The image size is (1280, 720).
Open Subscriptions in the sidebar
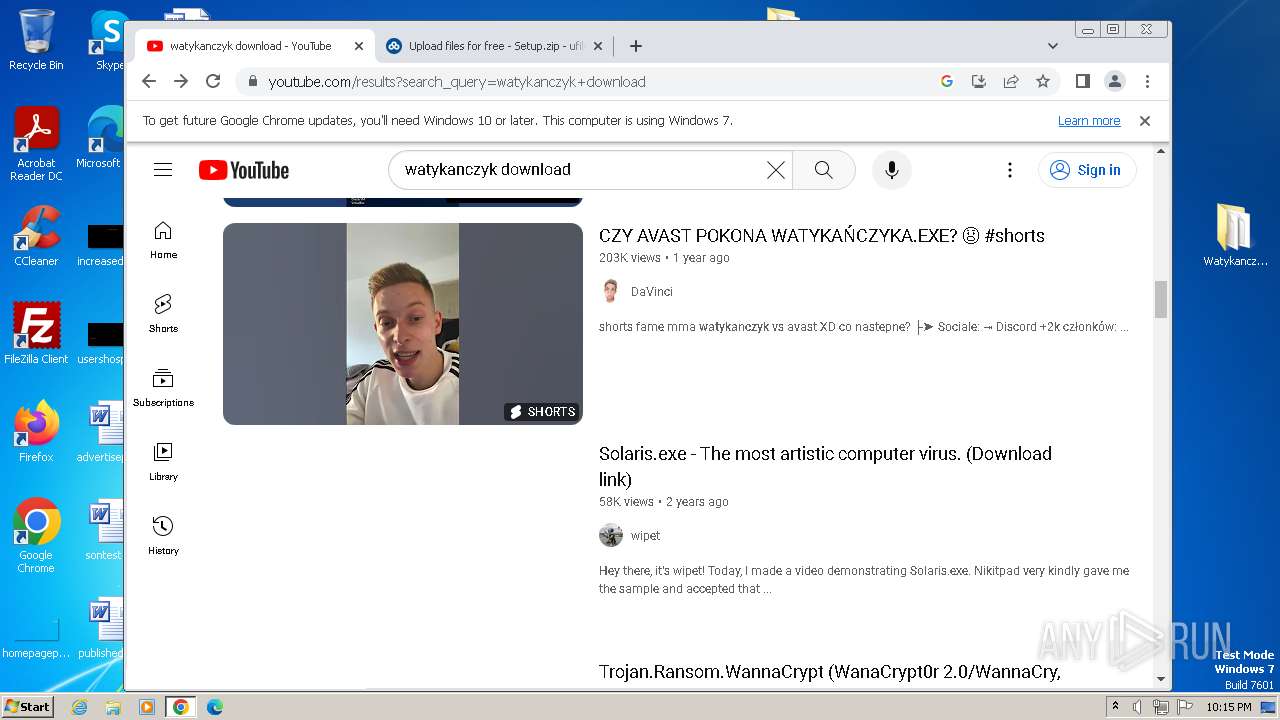click(163, 388)
